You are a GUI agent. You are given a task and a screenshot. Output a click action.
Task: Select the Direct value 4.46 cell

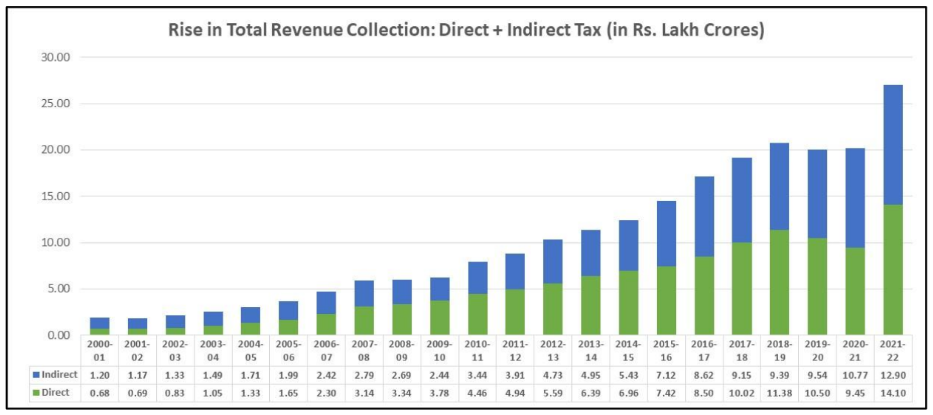click(x=477, y=393)
